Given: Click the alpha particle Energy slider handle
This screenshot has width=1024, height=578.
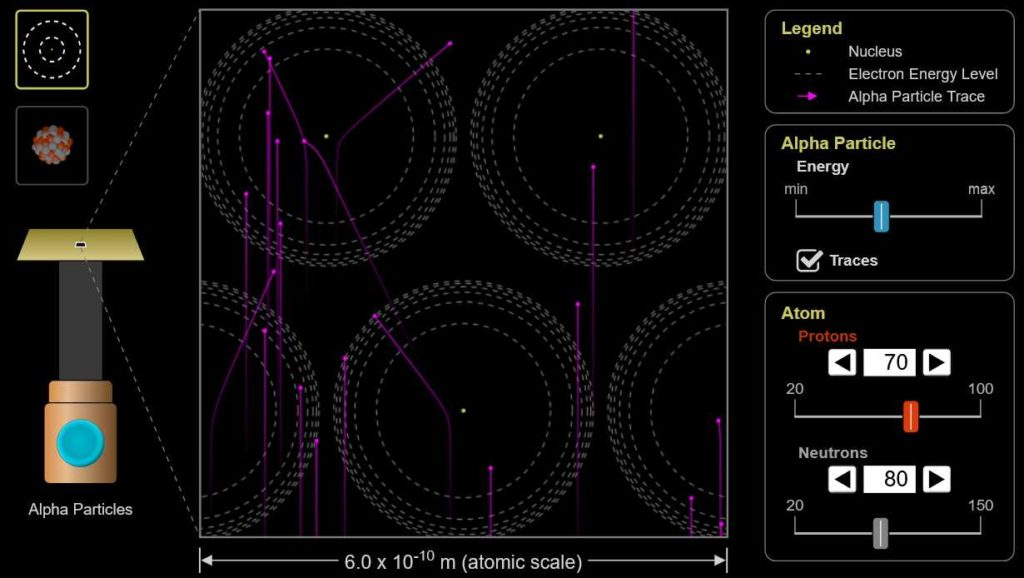Looking at the screenshot, I should tap(881, 216).
